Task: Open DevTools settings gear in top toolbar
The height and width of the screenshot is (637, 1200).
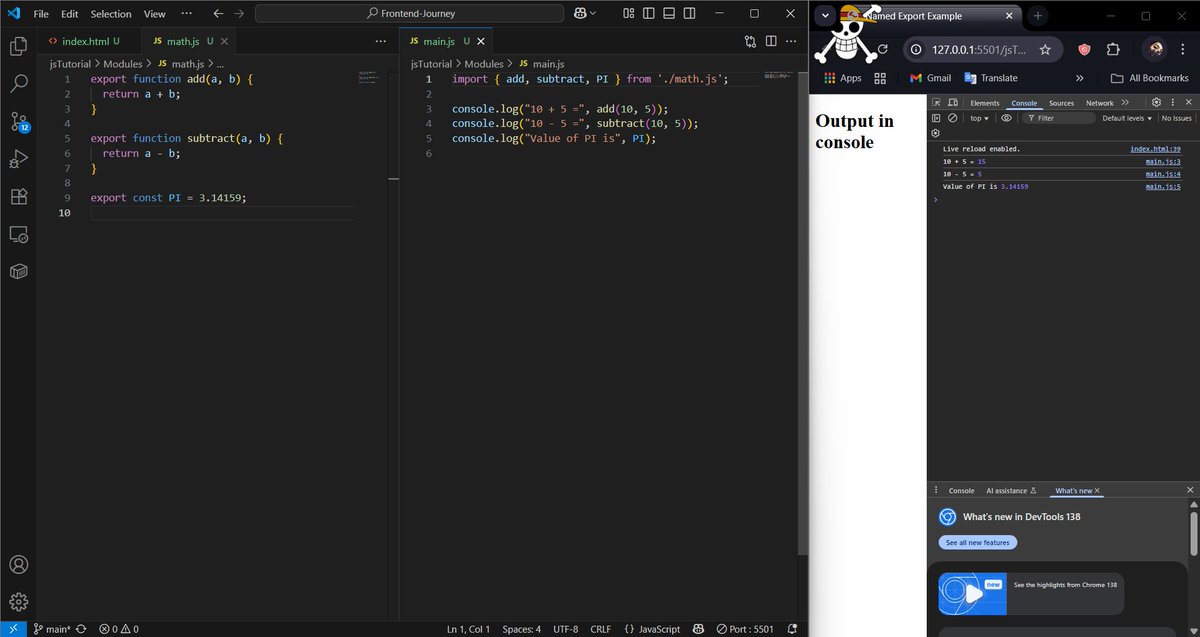Action: [x=1156, y=103]
